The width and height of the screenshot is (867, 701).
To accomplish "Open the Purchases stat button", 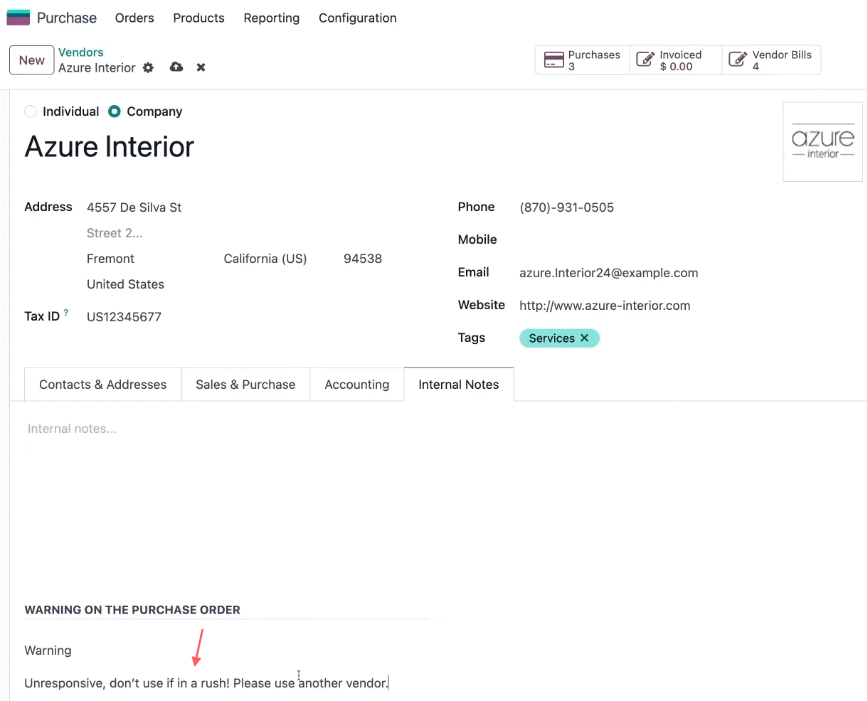I will (x=582, y=60).
